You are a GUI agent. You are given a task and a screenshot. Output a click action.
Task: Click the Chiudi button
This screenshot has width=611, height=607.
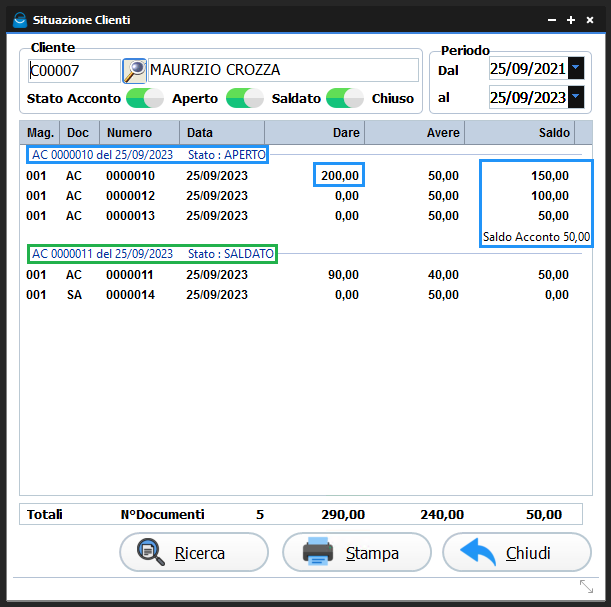tap(517, 552)
